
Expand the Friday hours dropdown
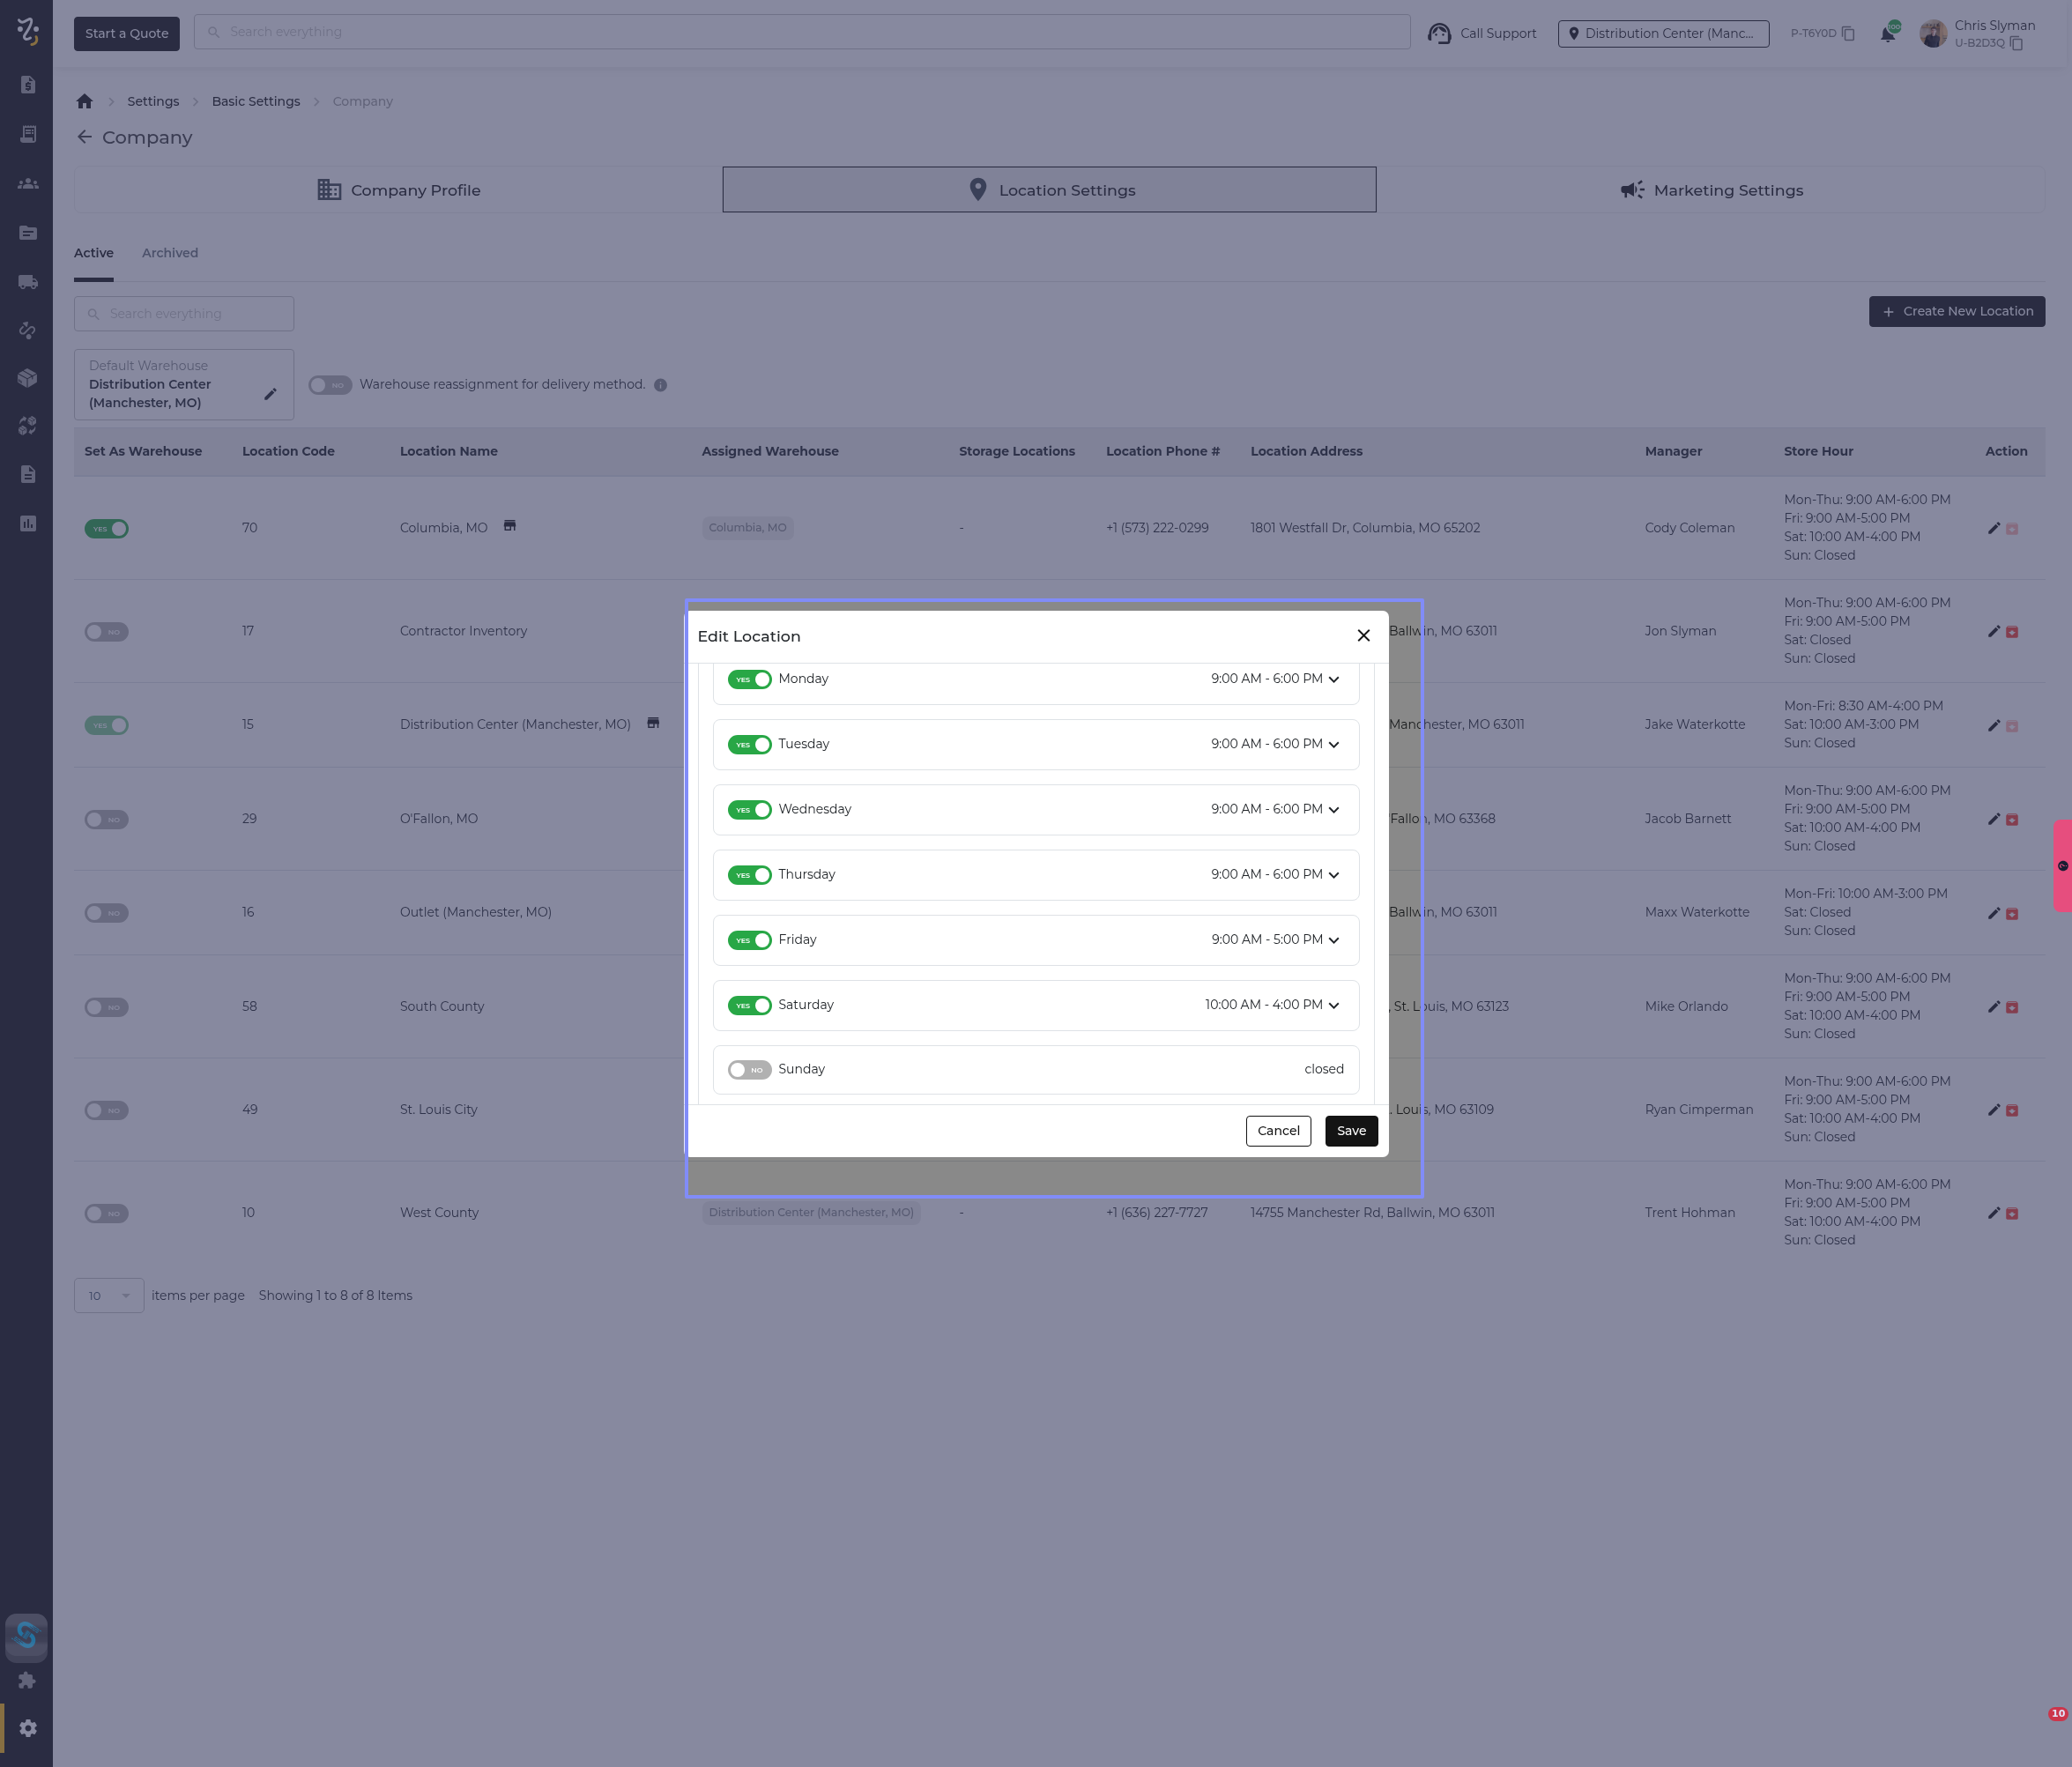(1333, 940)
